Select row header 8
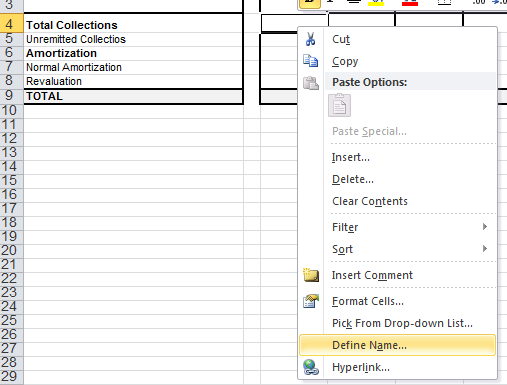 pyautogui.click(x=12, y=81)
